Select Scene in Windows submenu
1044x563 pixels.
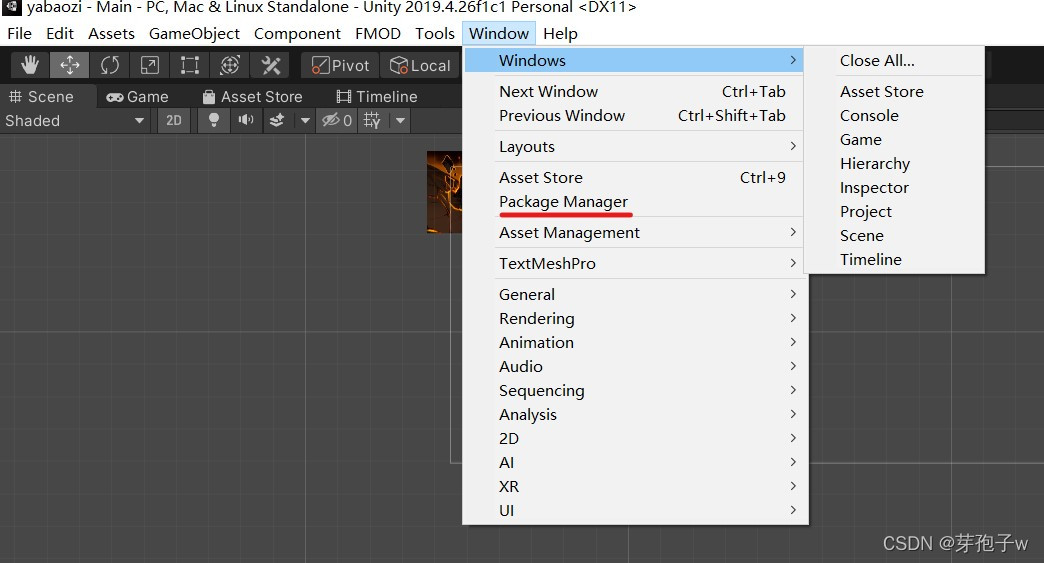coord(894,235)
